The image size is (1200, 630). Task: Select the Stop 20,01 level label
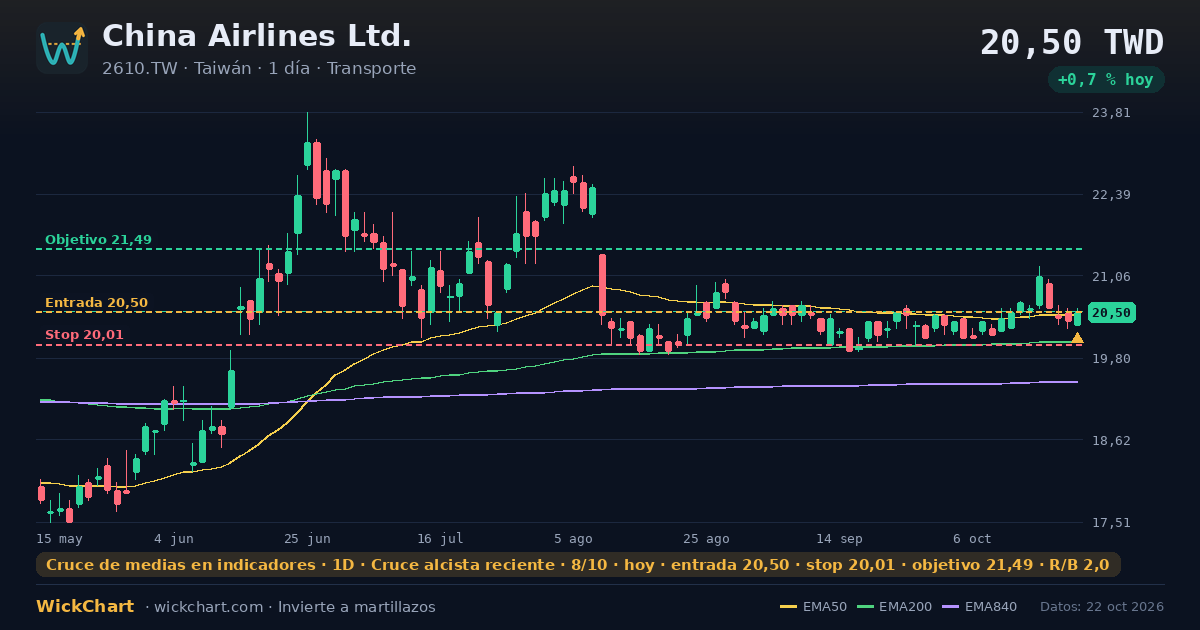84,335
